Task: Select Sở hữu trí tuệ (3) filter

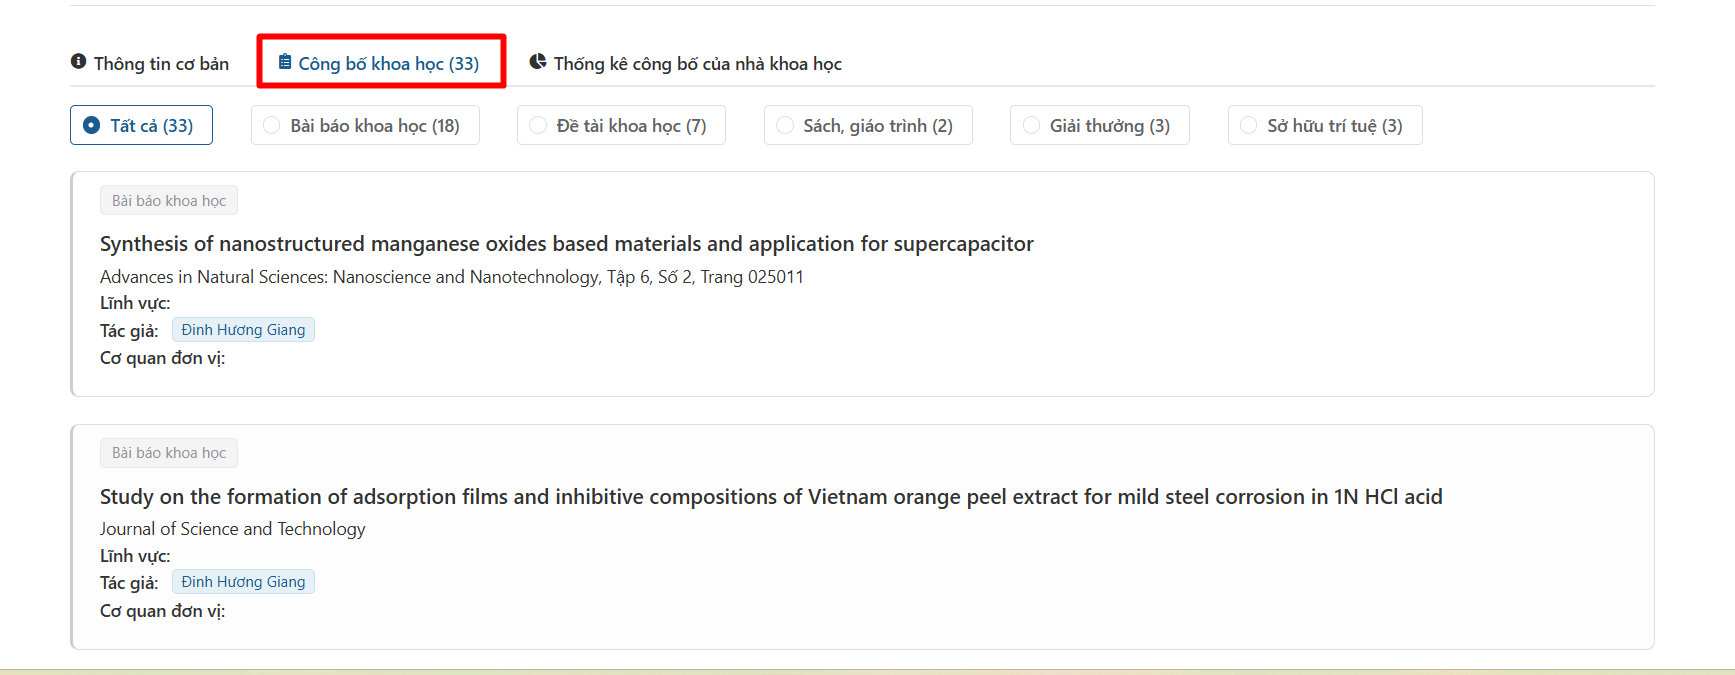Action: pos(1249,125)
